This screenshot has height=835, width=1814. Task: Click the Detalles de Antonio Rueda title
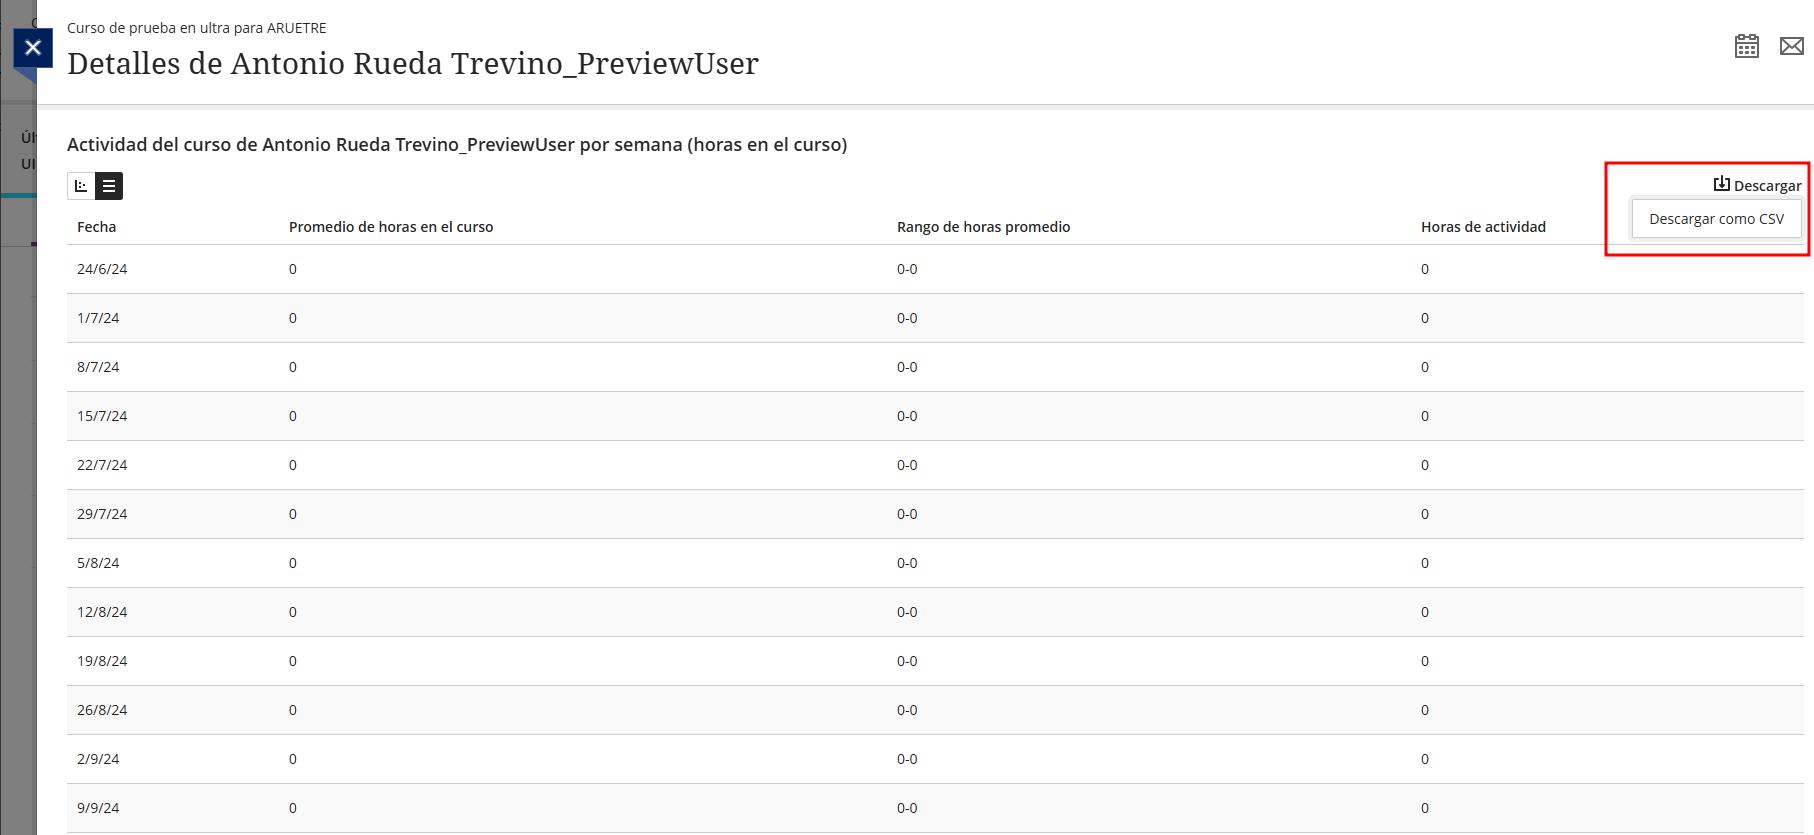point(412,64)
